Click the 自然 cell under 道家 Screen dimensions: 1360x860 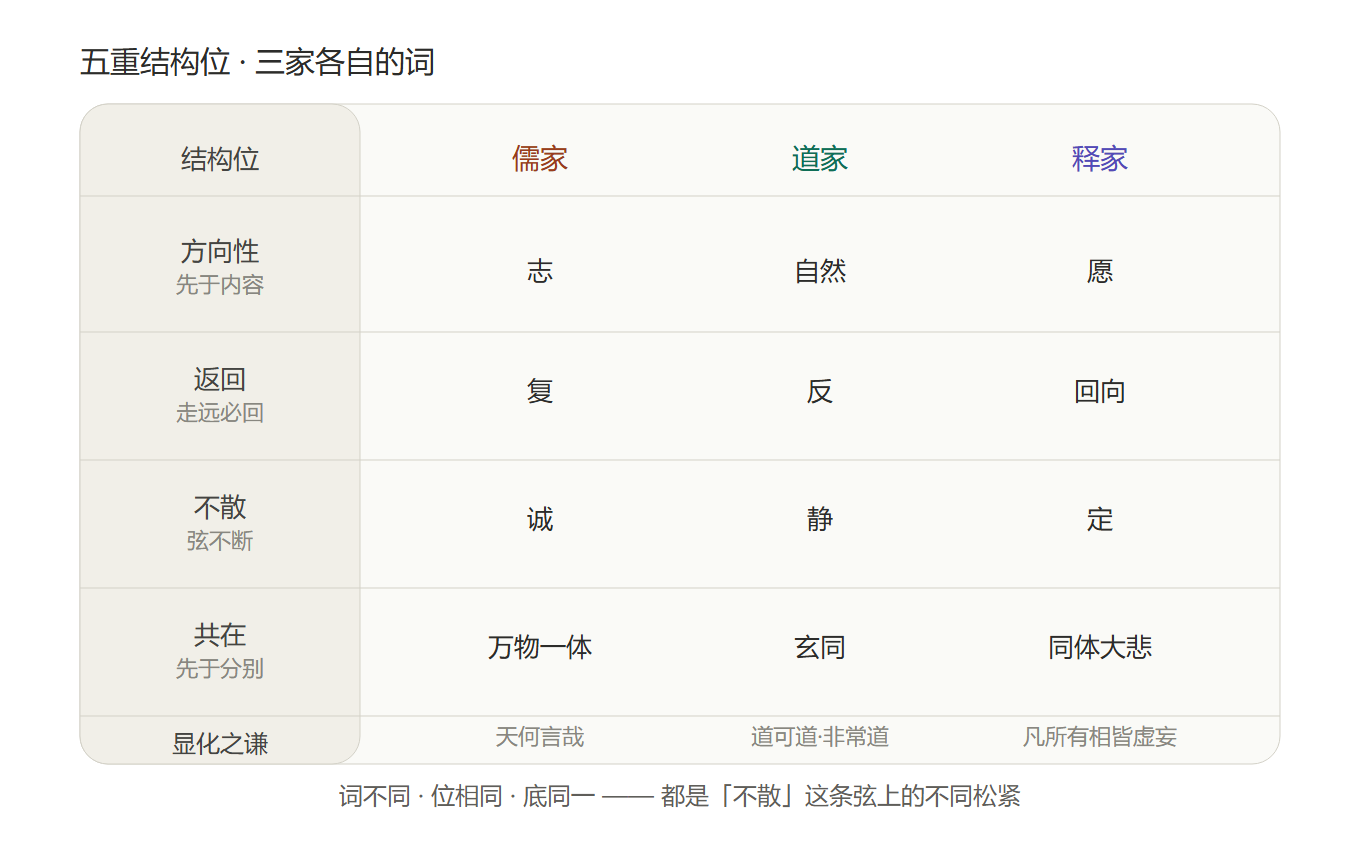pyautogui.click(x=820, y=271)
